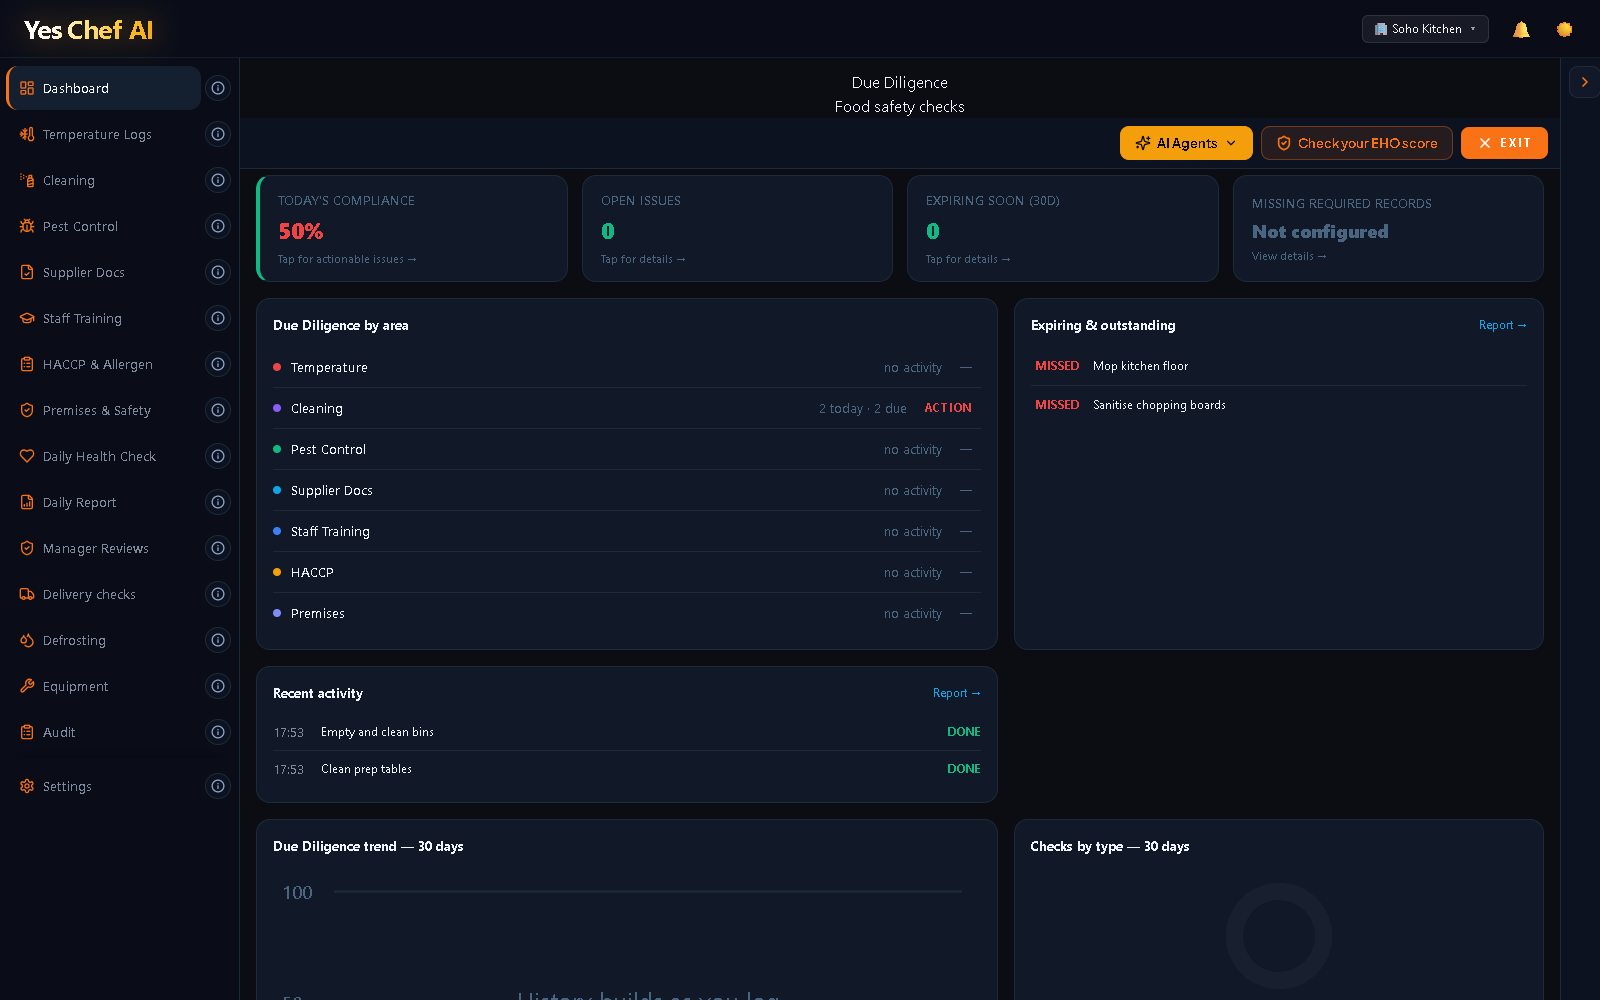Click the Equipment wrench icon
This screenshot has width=1600, height=1000.
click(27, 686)
